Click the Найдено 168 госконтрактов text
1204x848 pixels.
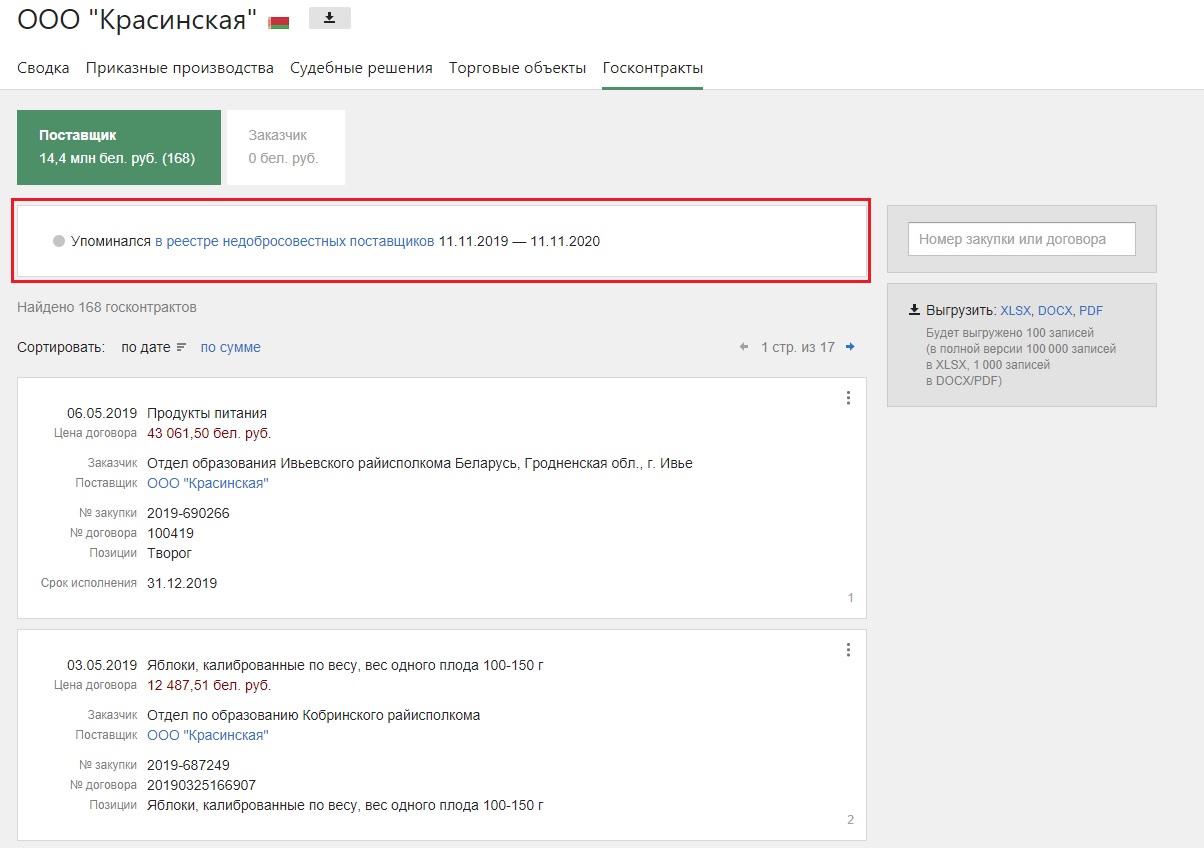pyautogui.click(x=107, y=307)
